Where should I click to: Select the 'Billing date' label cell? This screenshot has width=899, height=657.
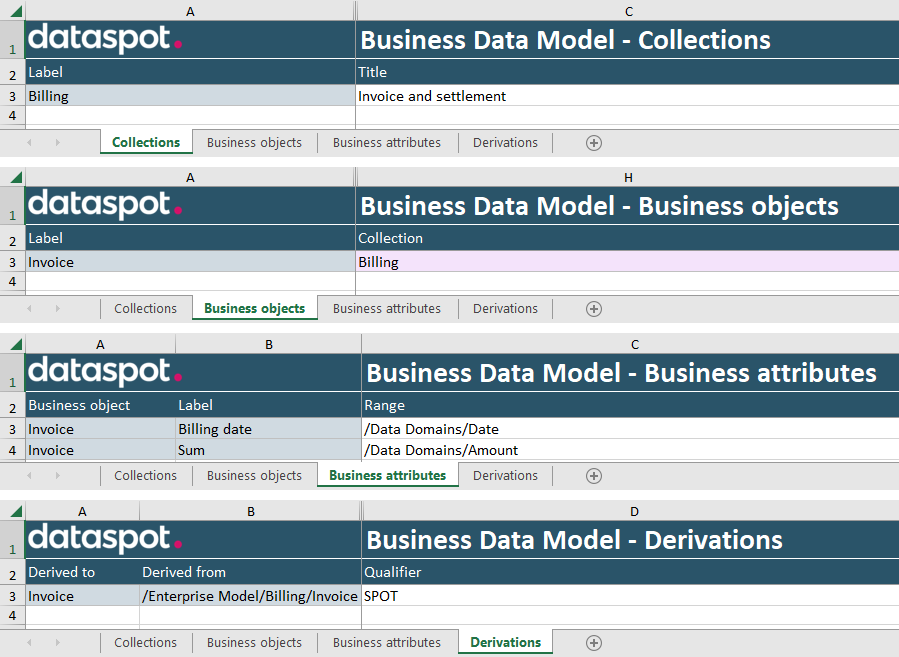[x=267, y=429]
